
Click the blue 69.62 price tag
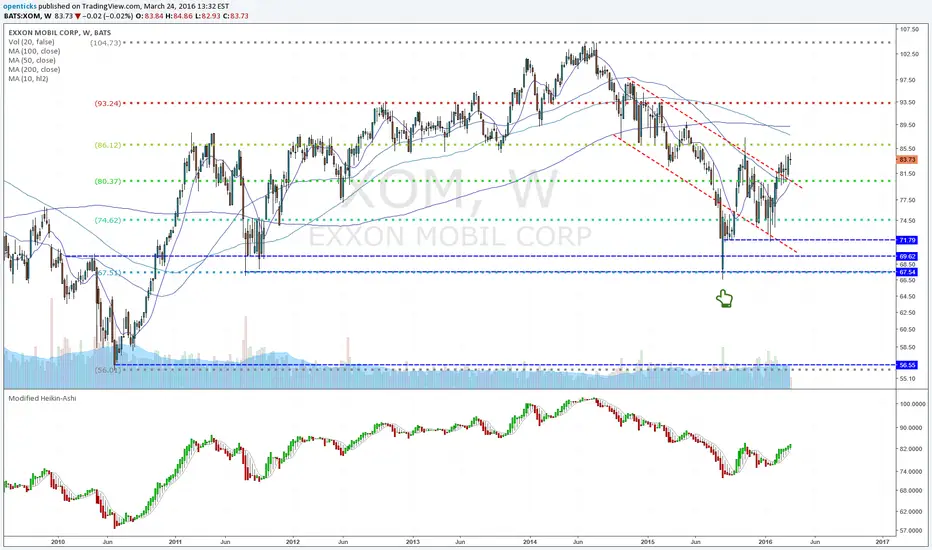[x=907, y=256]
